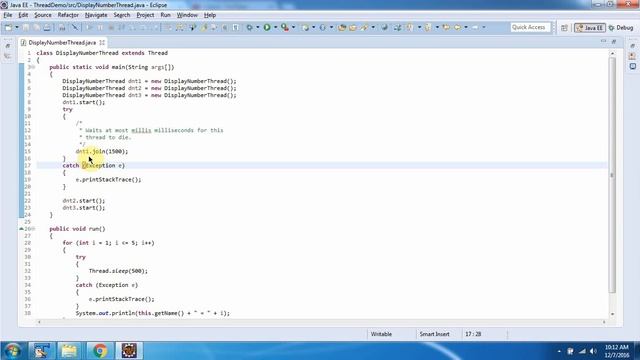
Task: Expand the External Tools dropdown arrow
Action: tap(293, 27)
